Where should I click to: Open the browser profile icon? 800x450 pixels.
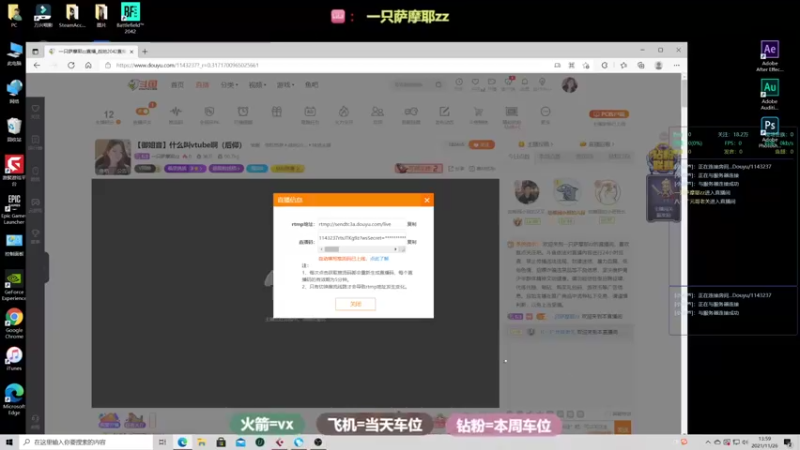click(659, 65)
